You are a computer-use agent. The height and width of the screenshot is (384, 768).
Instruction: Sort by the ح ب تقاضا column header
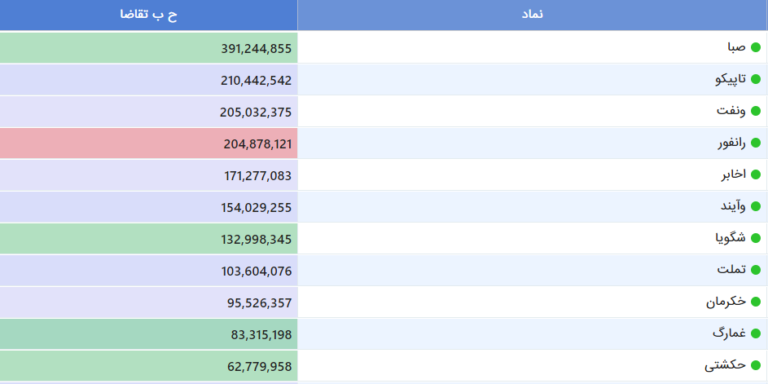tap(148, 15)
